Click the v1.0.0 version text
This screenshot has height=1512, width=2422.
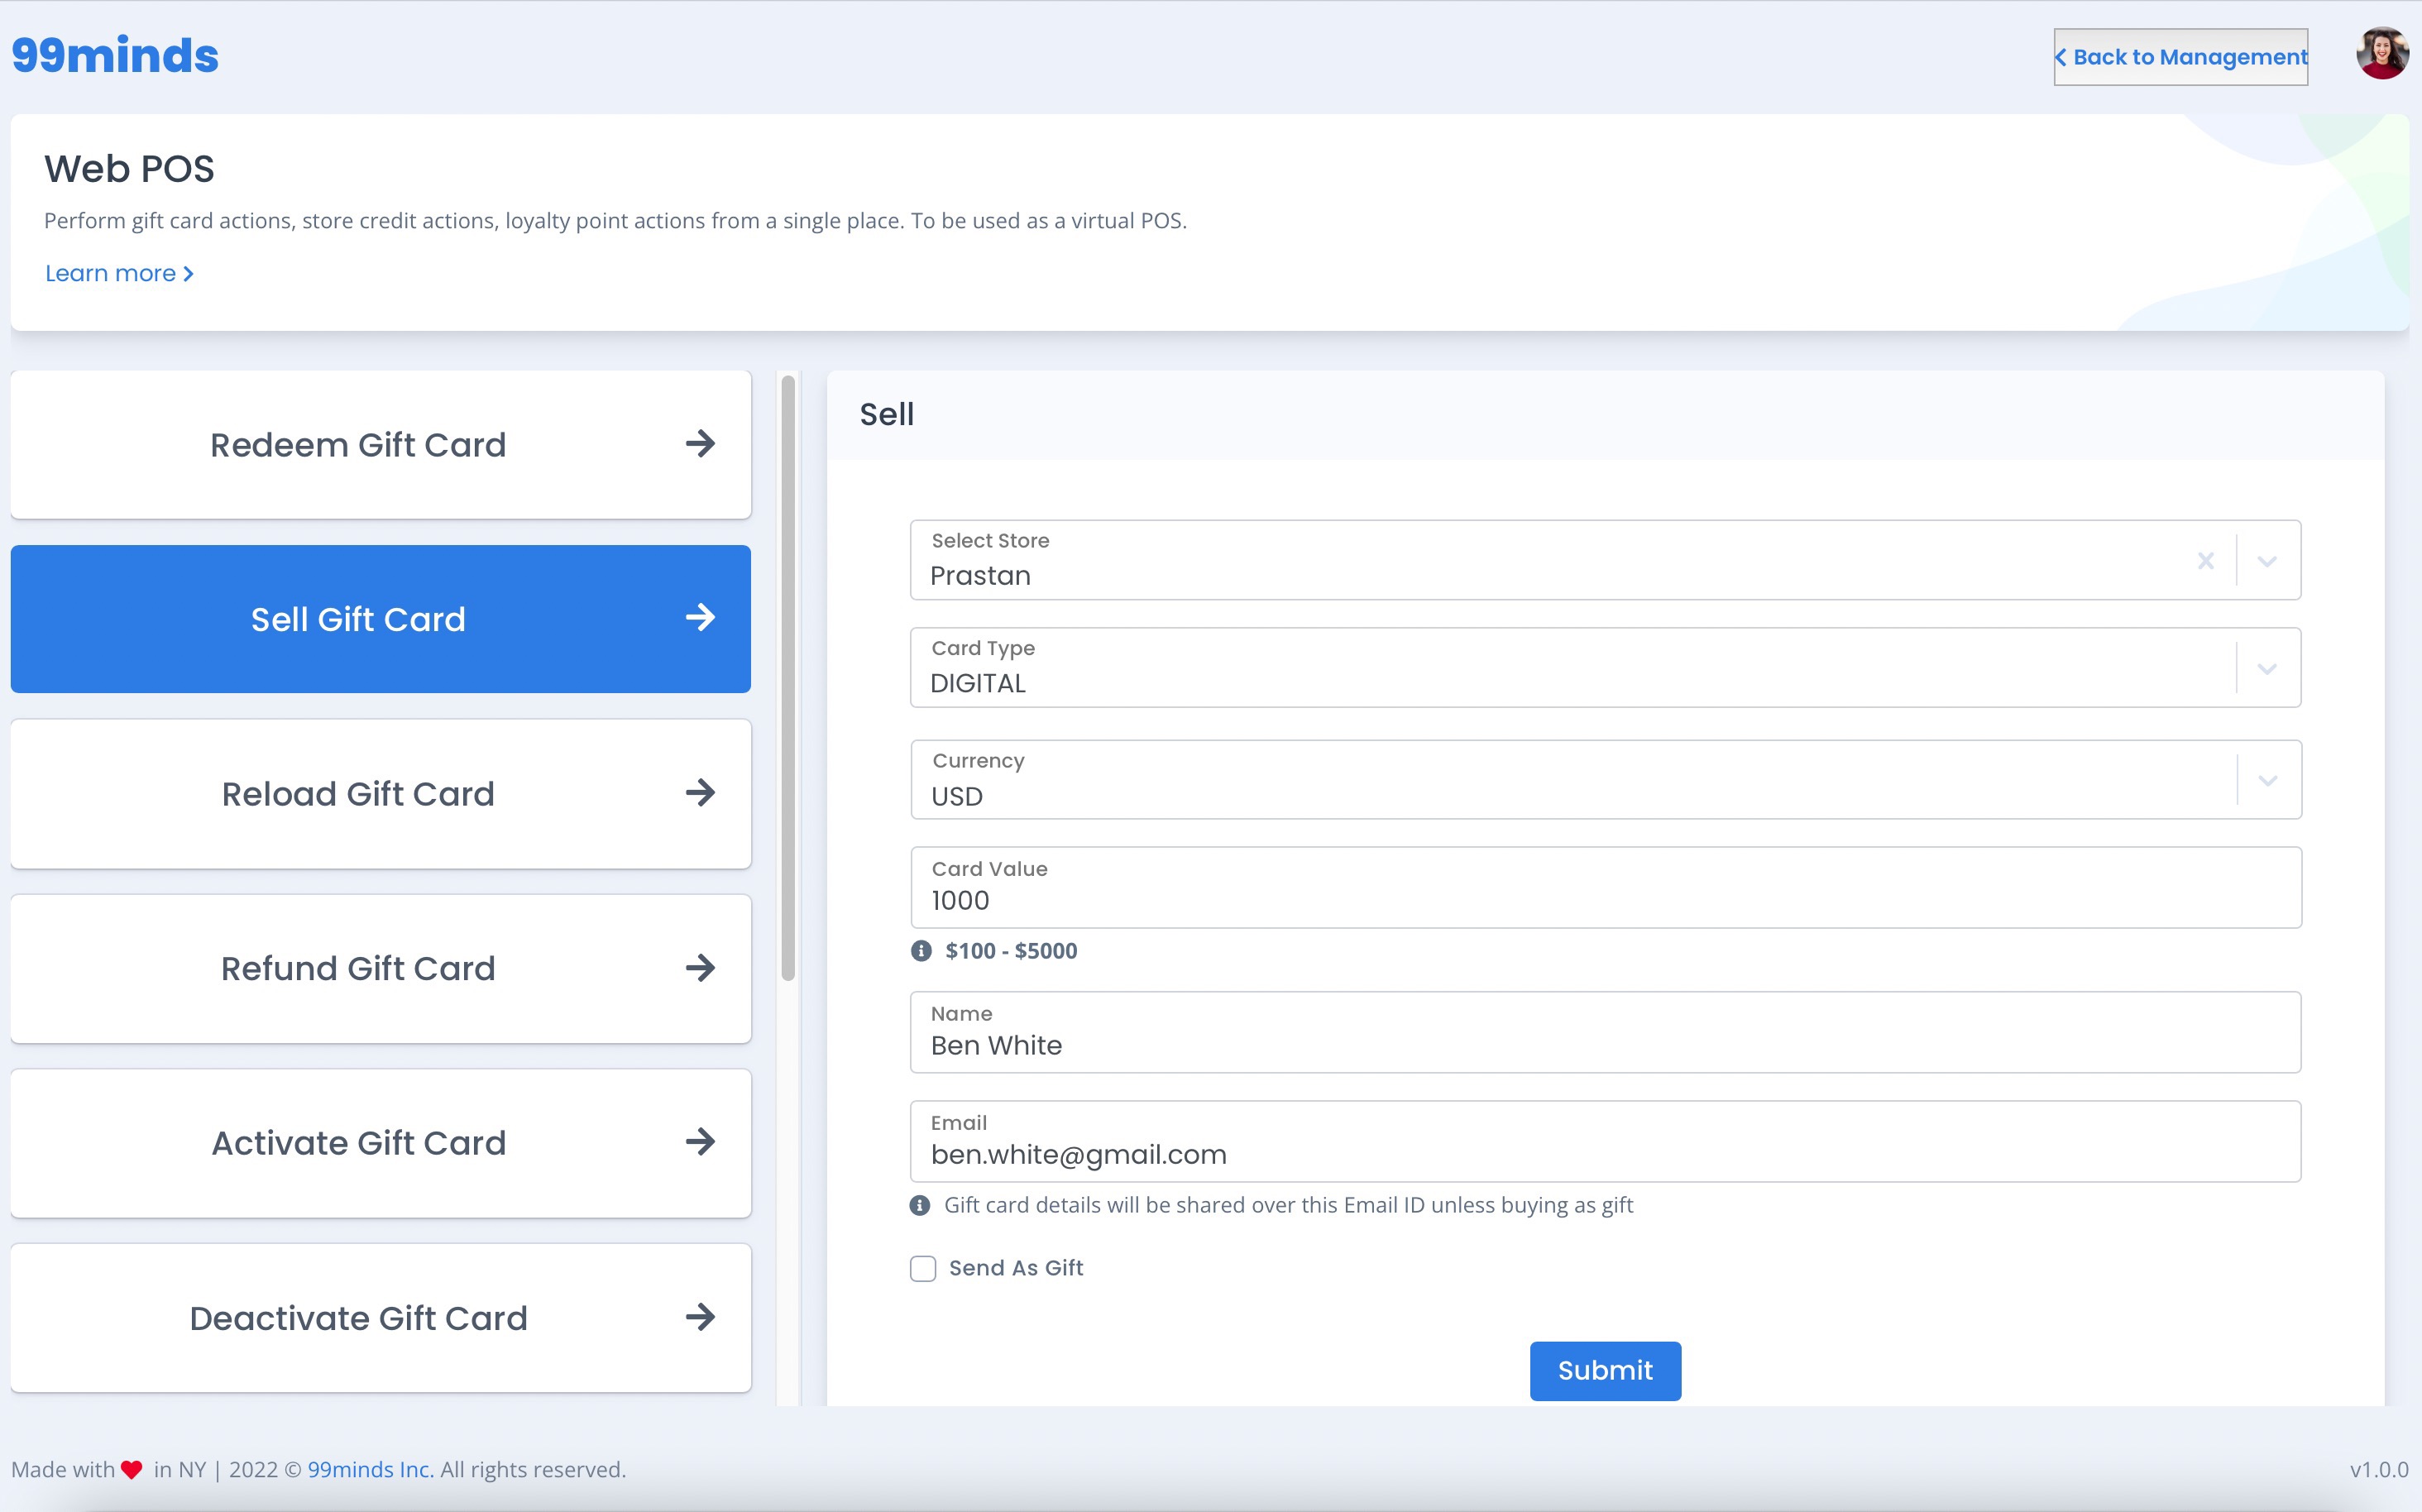(2379, 1470)
